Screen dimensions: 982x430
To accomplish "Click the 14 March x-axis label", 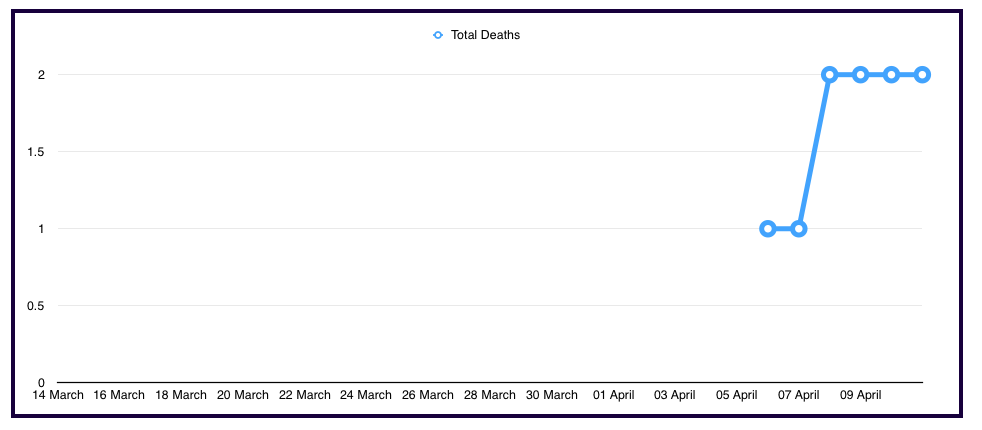I will coord(58,395).
